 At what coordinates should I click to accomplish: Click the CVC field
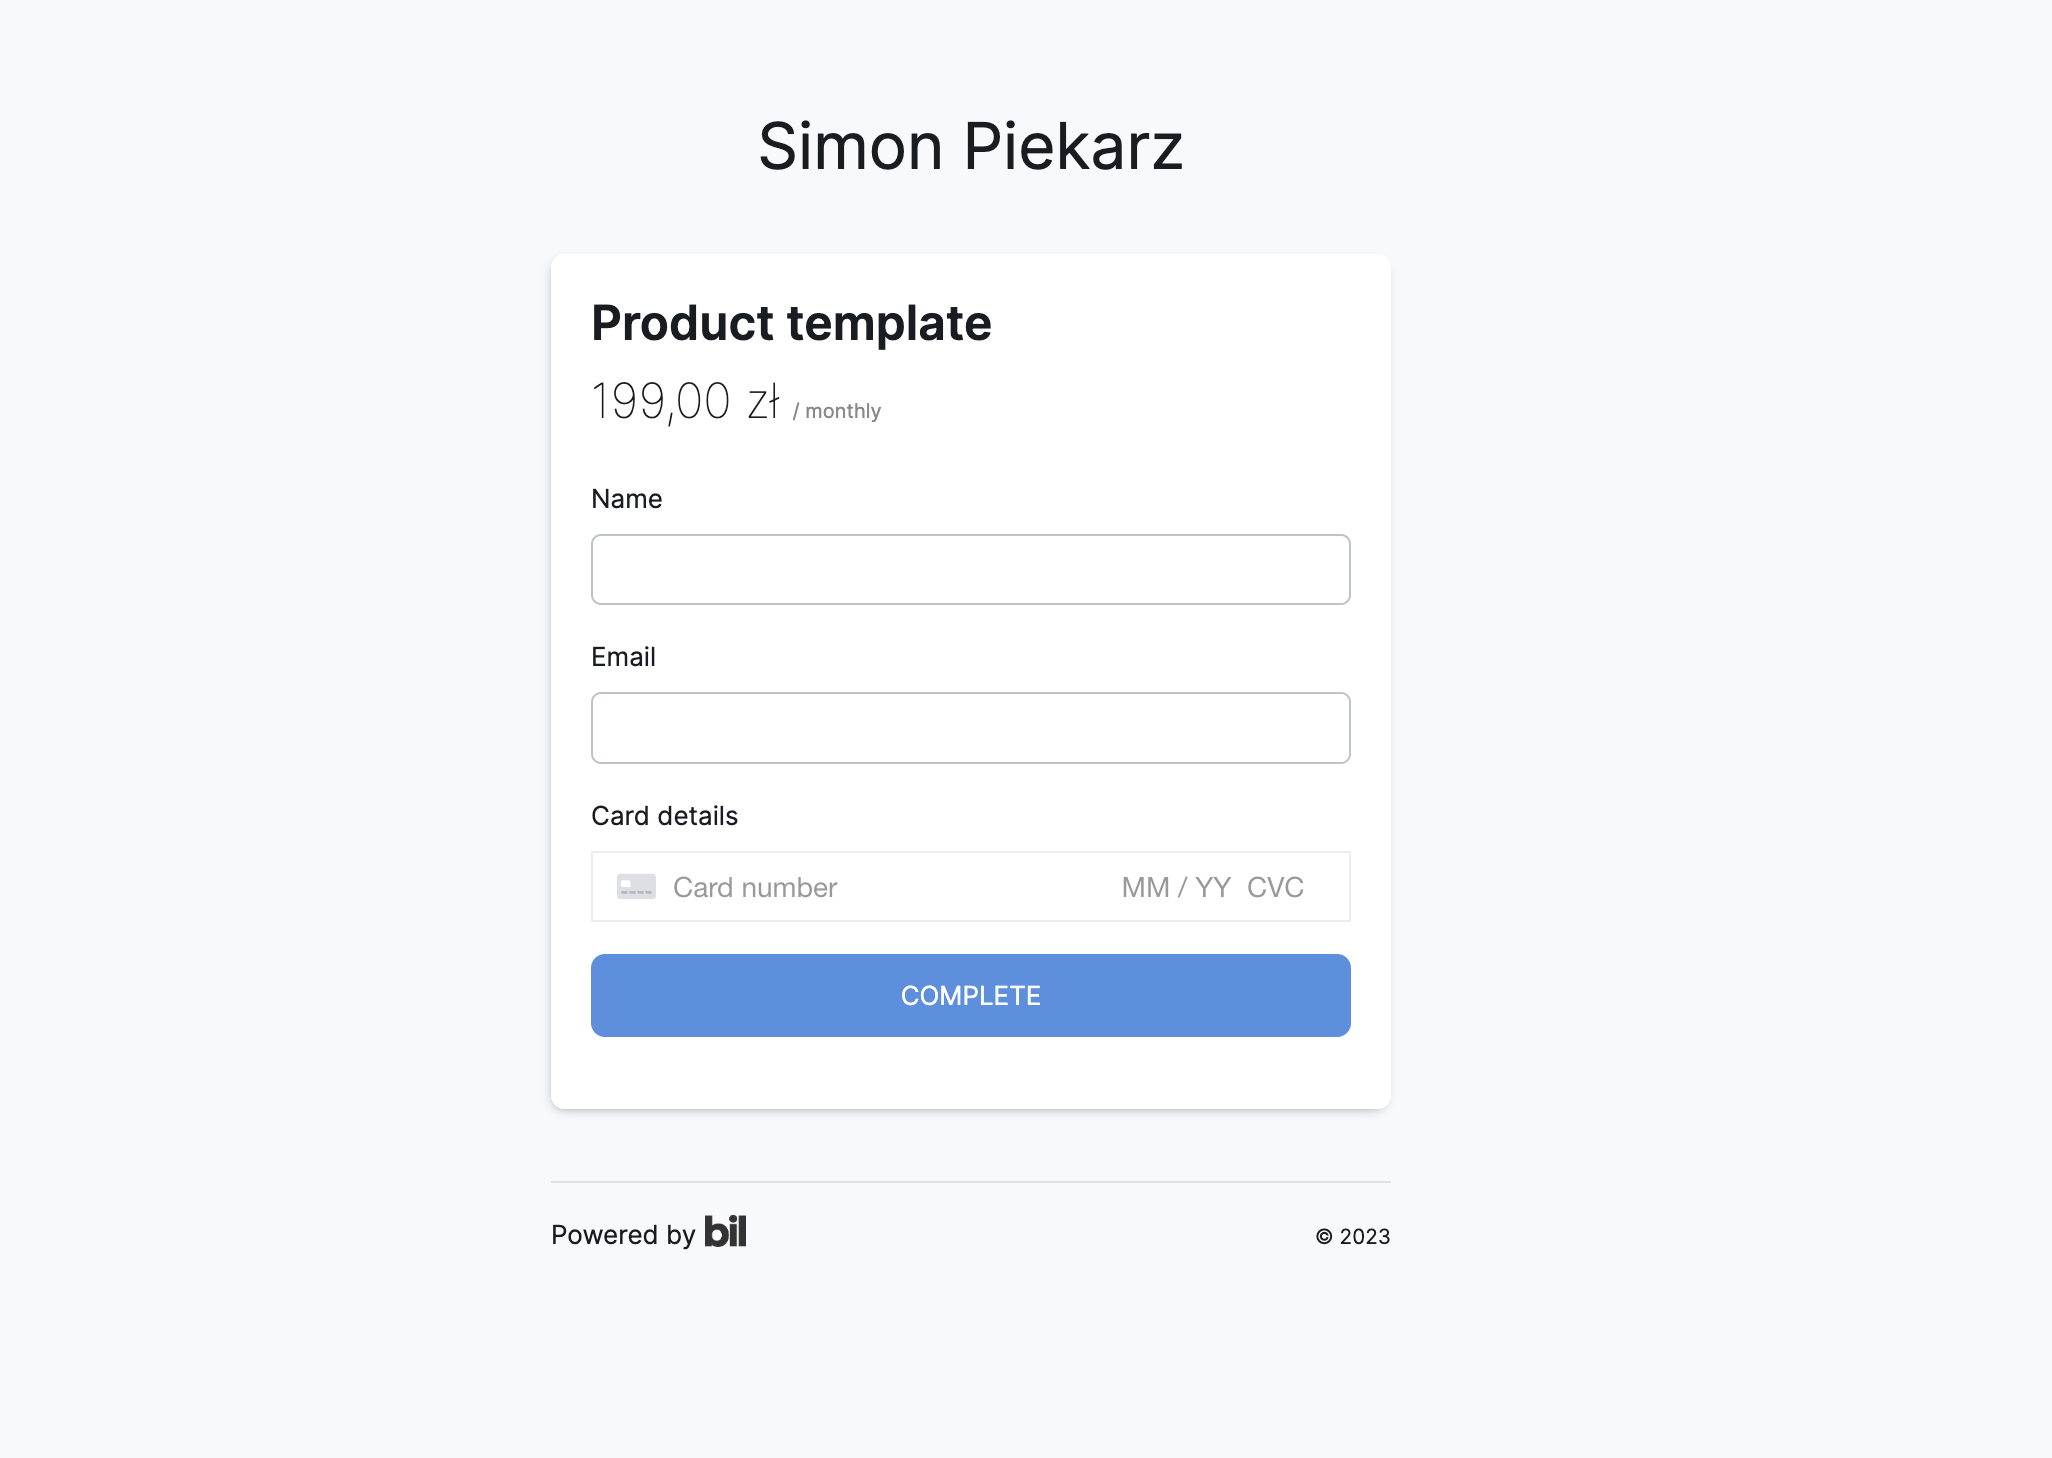click(1275, 887)
